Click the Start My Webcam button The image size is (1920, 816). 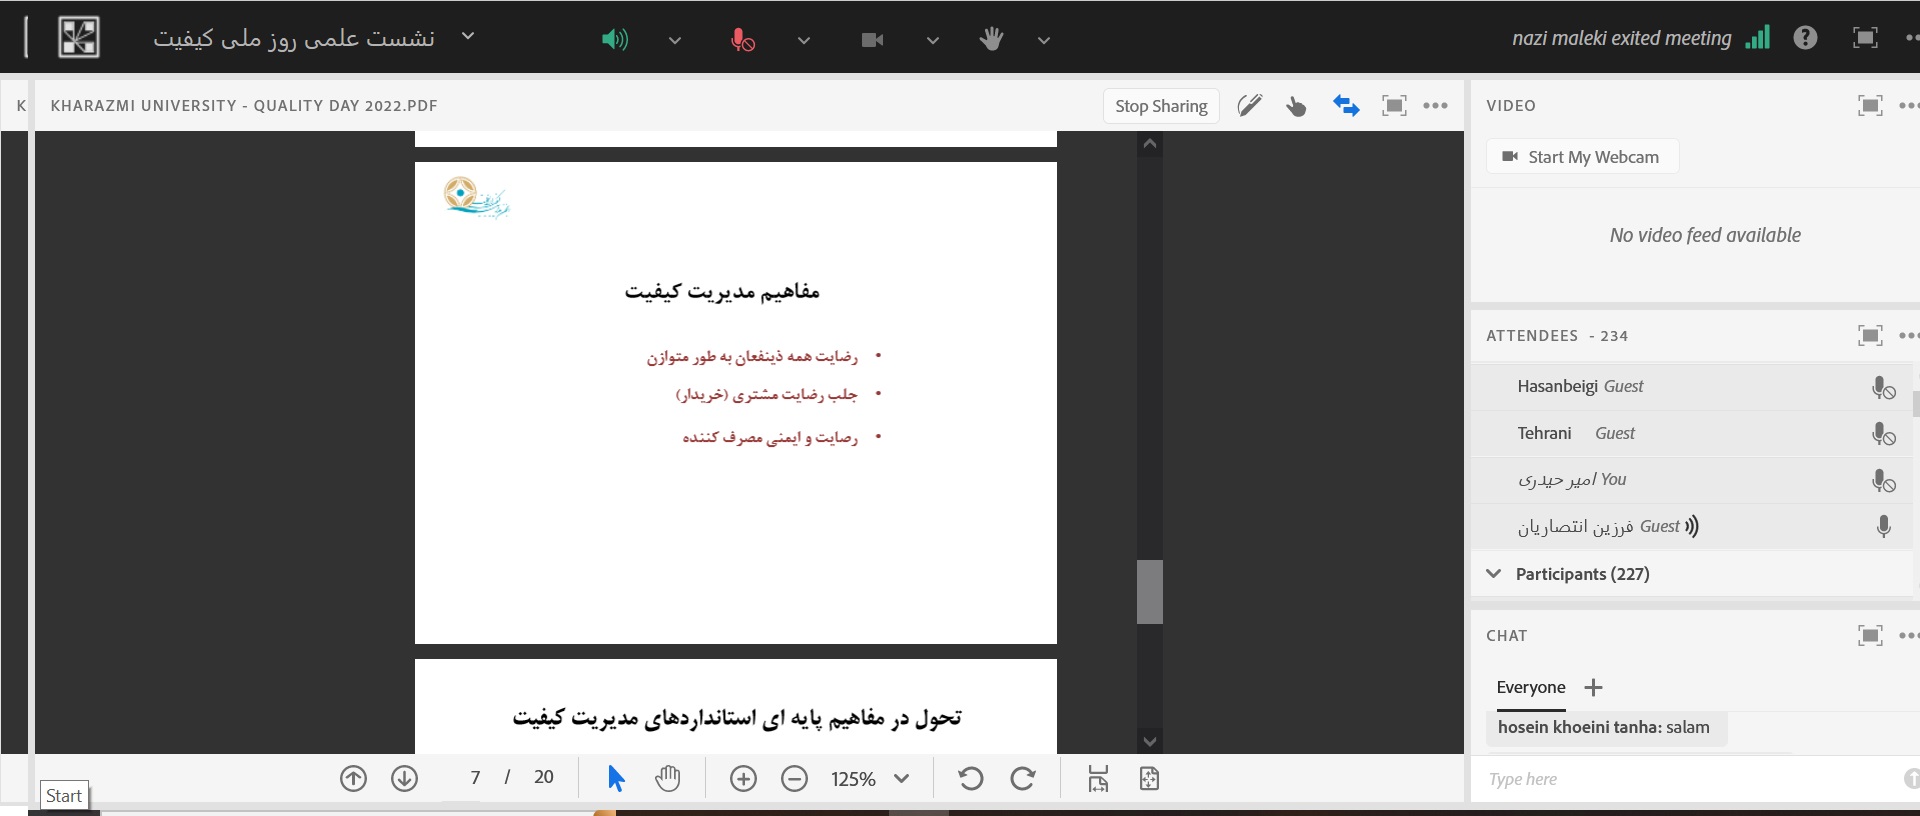pyautogui.click(x=1581, y=157)
